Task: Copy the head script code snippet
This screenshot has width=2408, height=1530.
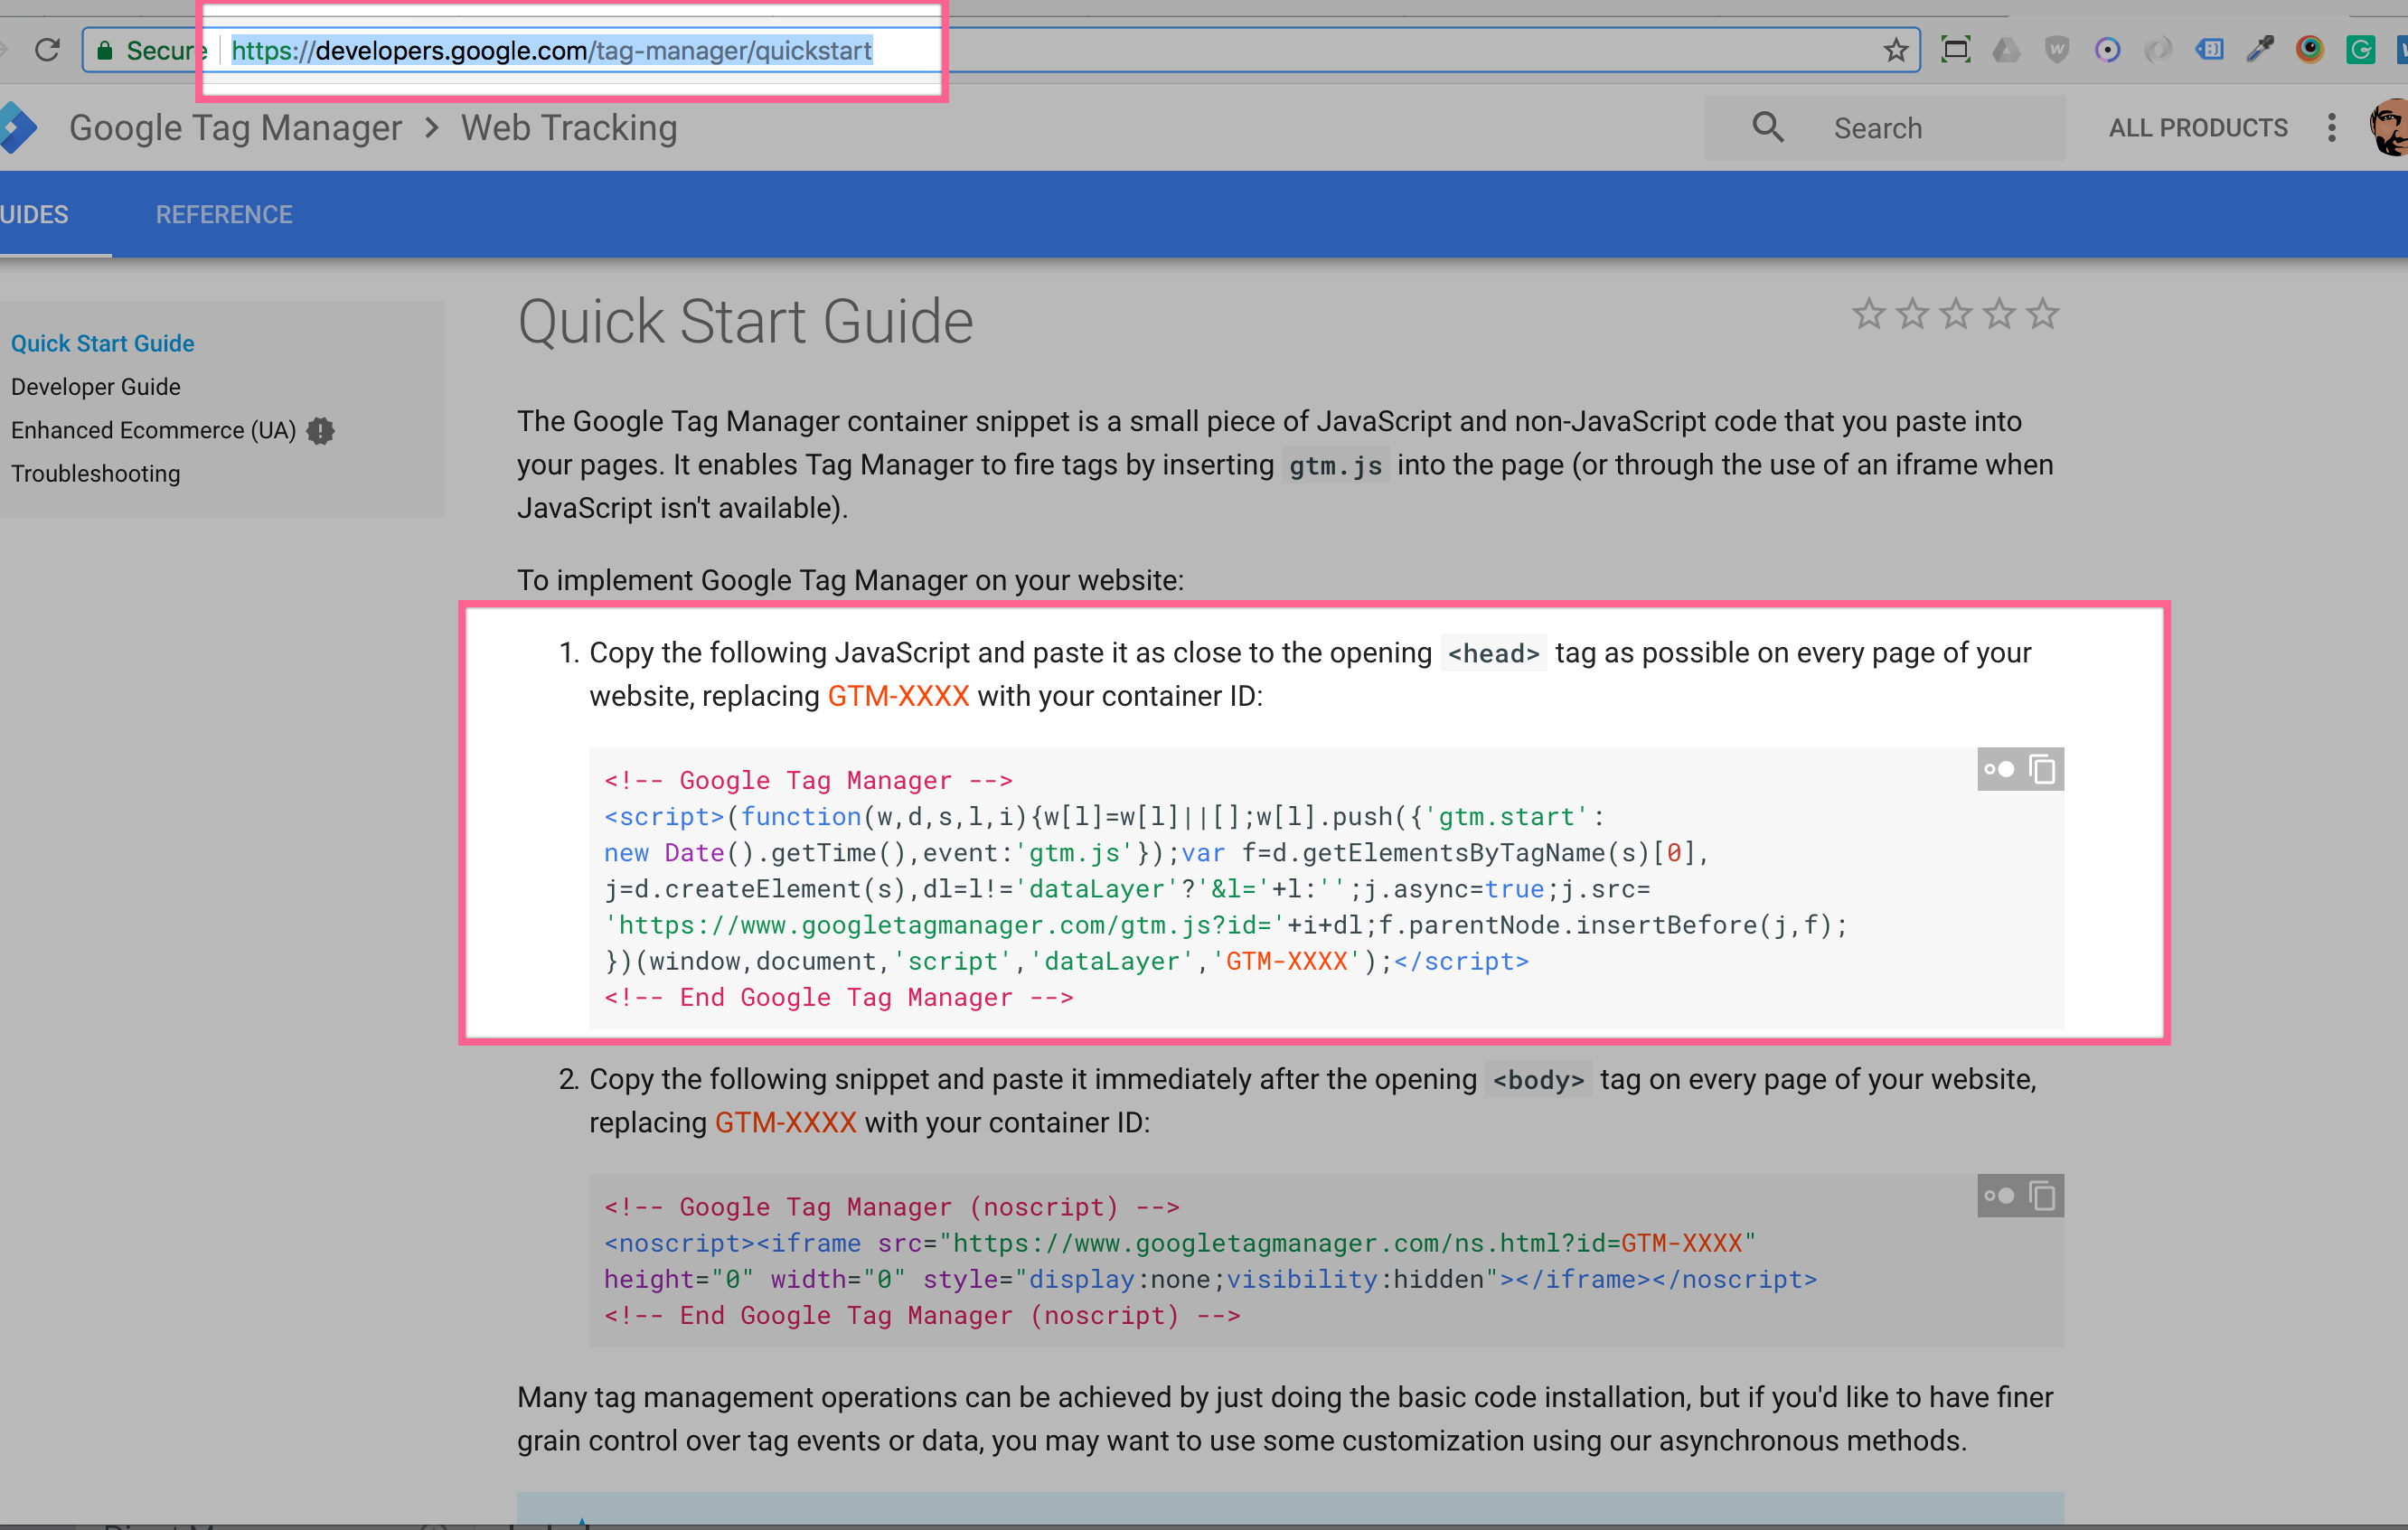Action: [x=2042, y=769]
